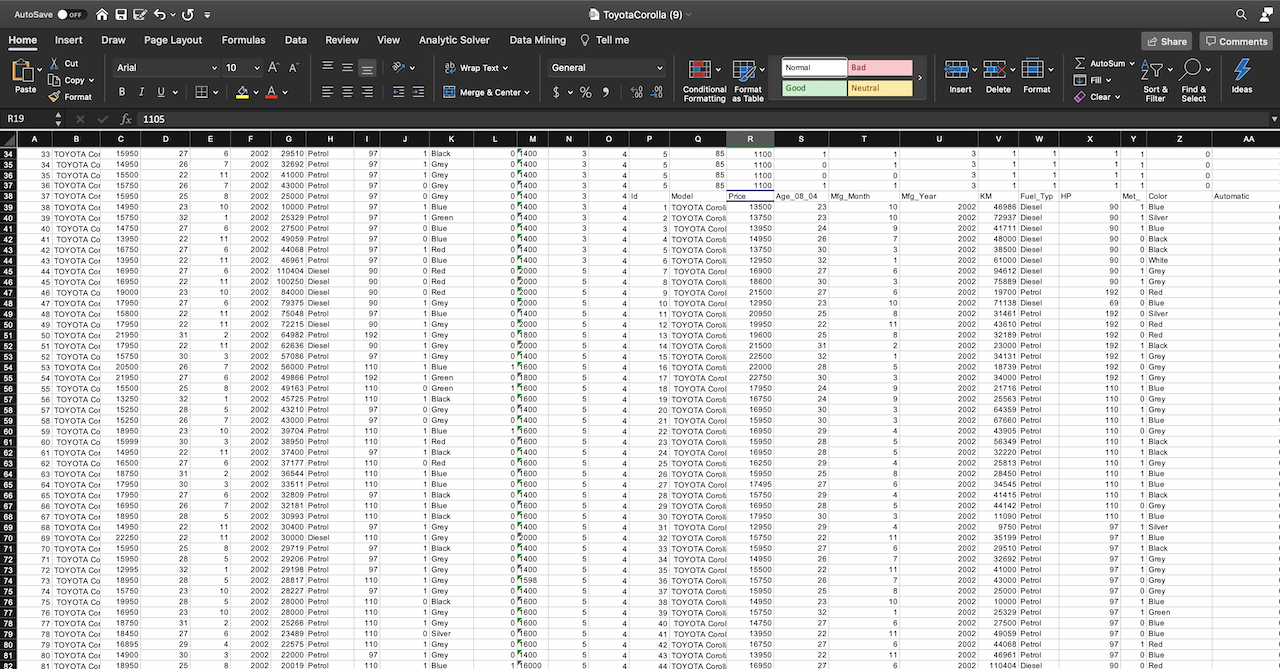Image resolution: width=1280 pixels, height=669 pixels.
Task: Toggle the AutoSave switch
Action: (x=72, y=15)
